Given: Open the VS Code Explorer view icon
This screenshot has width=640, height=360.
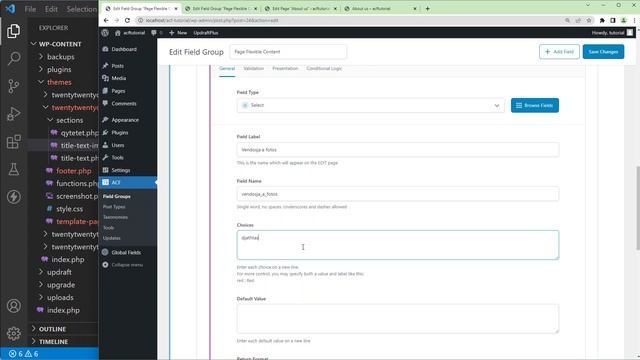Looking at the screenshot, I should coord(13,31).
